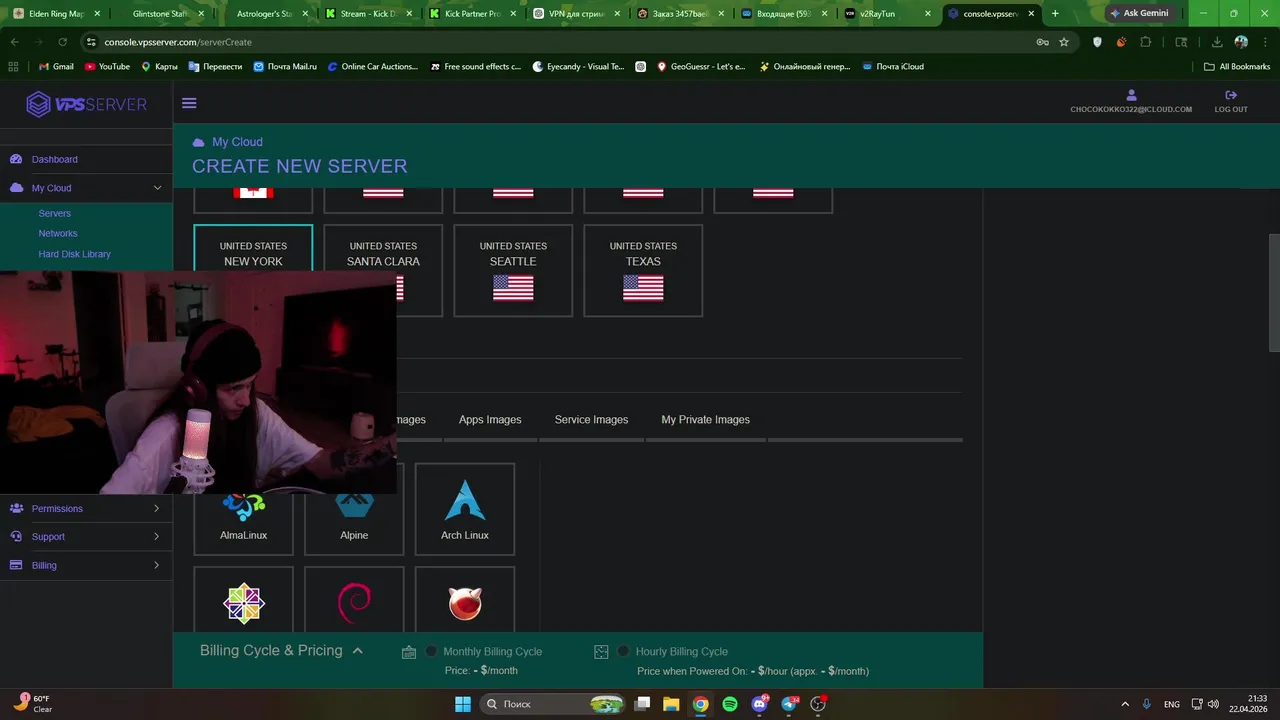Switch to Apps Images tab
Viewport: 1280px width, 720px height.
pos(490,420)
